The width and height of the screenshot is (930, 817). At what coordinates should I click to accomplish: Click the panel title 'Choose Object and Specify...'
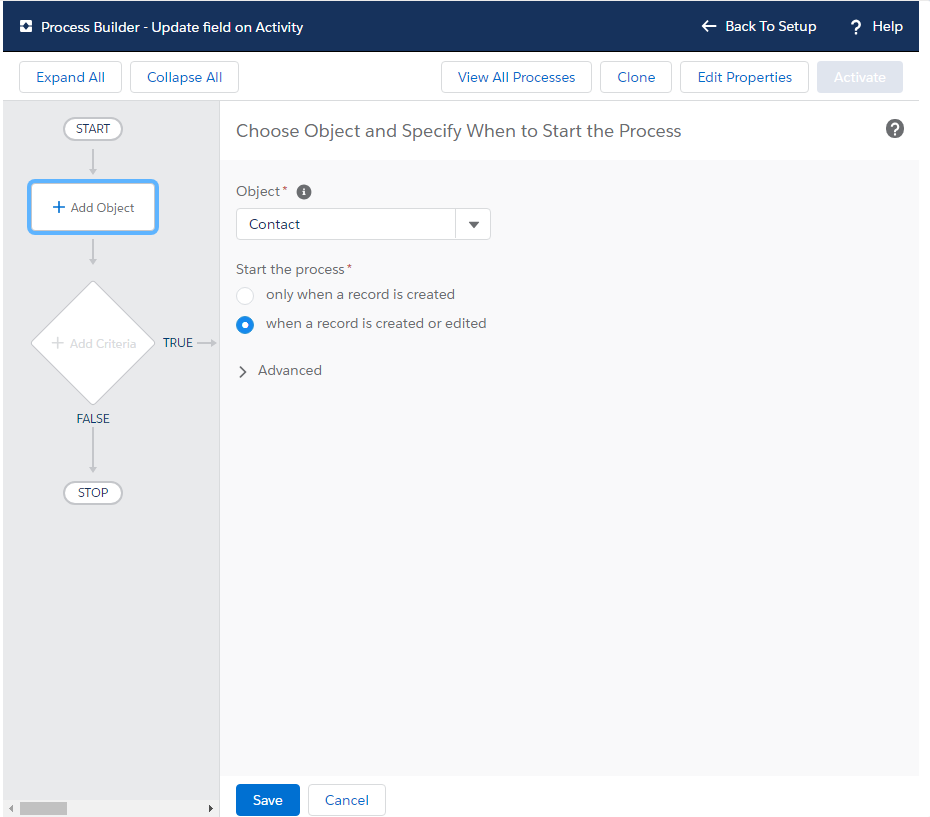pyautogui.click(x=458, y=131)
